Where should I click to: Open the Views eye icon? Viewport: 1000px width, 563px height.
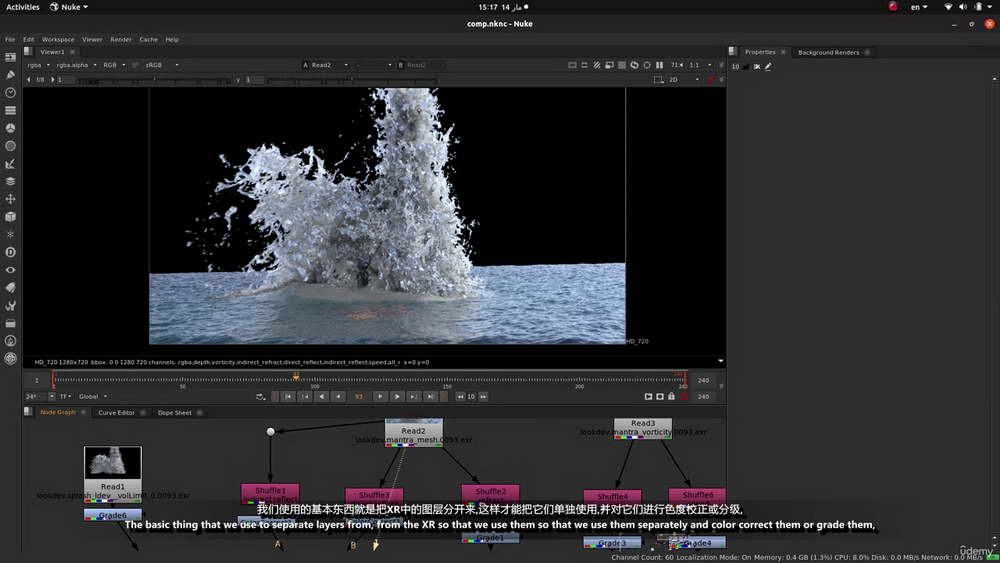click(x=10, y=270)
